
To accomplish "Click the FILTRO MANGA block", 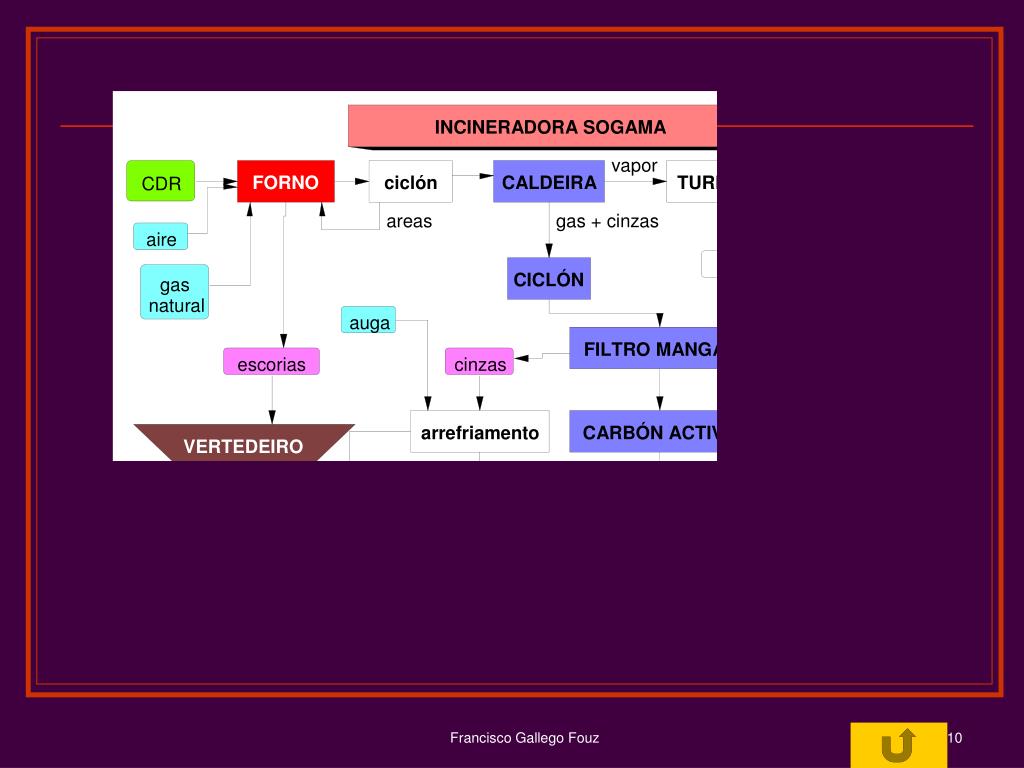I will click(643, 348).
